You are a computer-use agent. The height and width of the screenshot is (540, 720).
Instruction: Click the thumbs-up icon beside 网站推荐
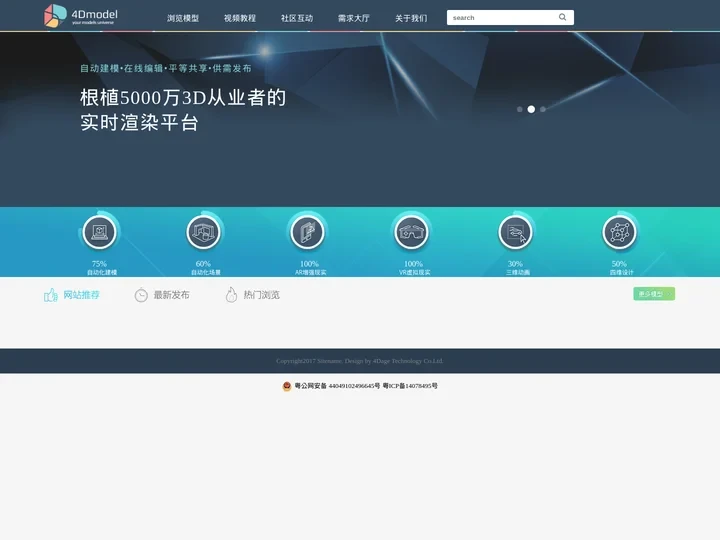click(51, 295)
